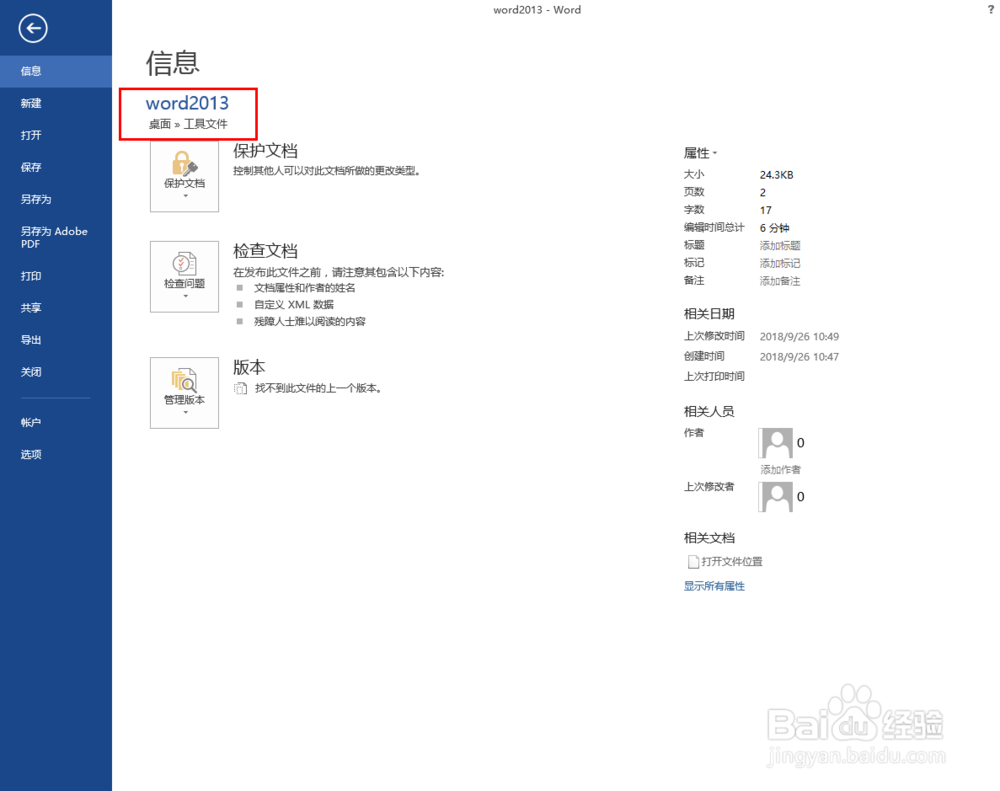Image resolution: width=1000 pixels, height=791 pixels.
Task: Click the word2013 document title heading
Action: (x=188, y=102)
